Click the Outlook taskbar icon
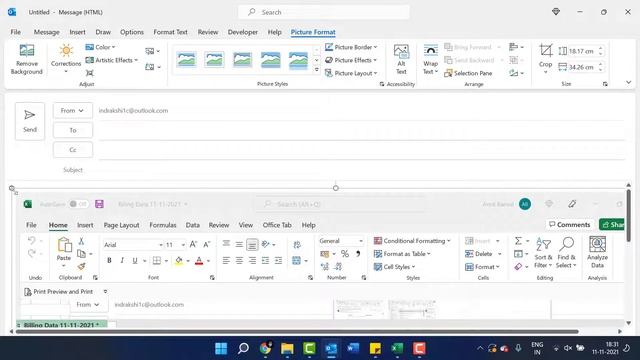 tap(331, 349)
